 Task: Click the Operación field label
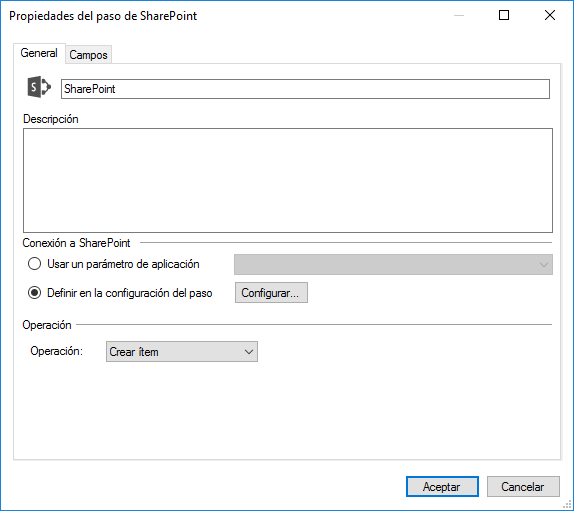(57, 351)
